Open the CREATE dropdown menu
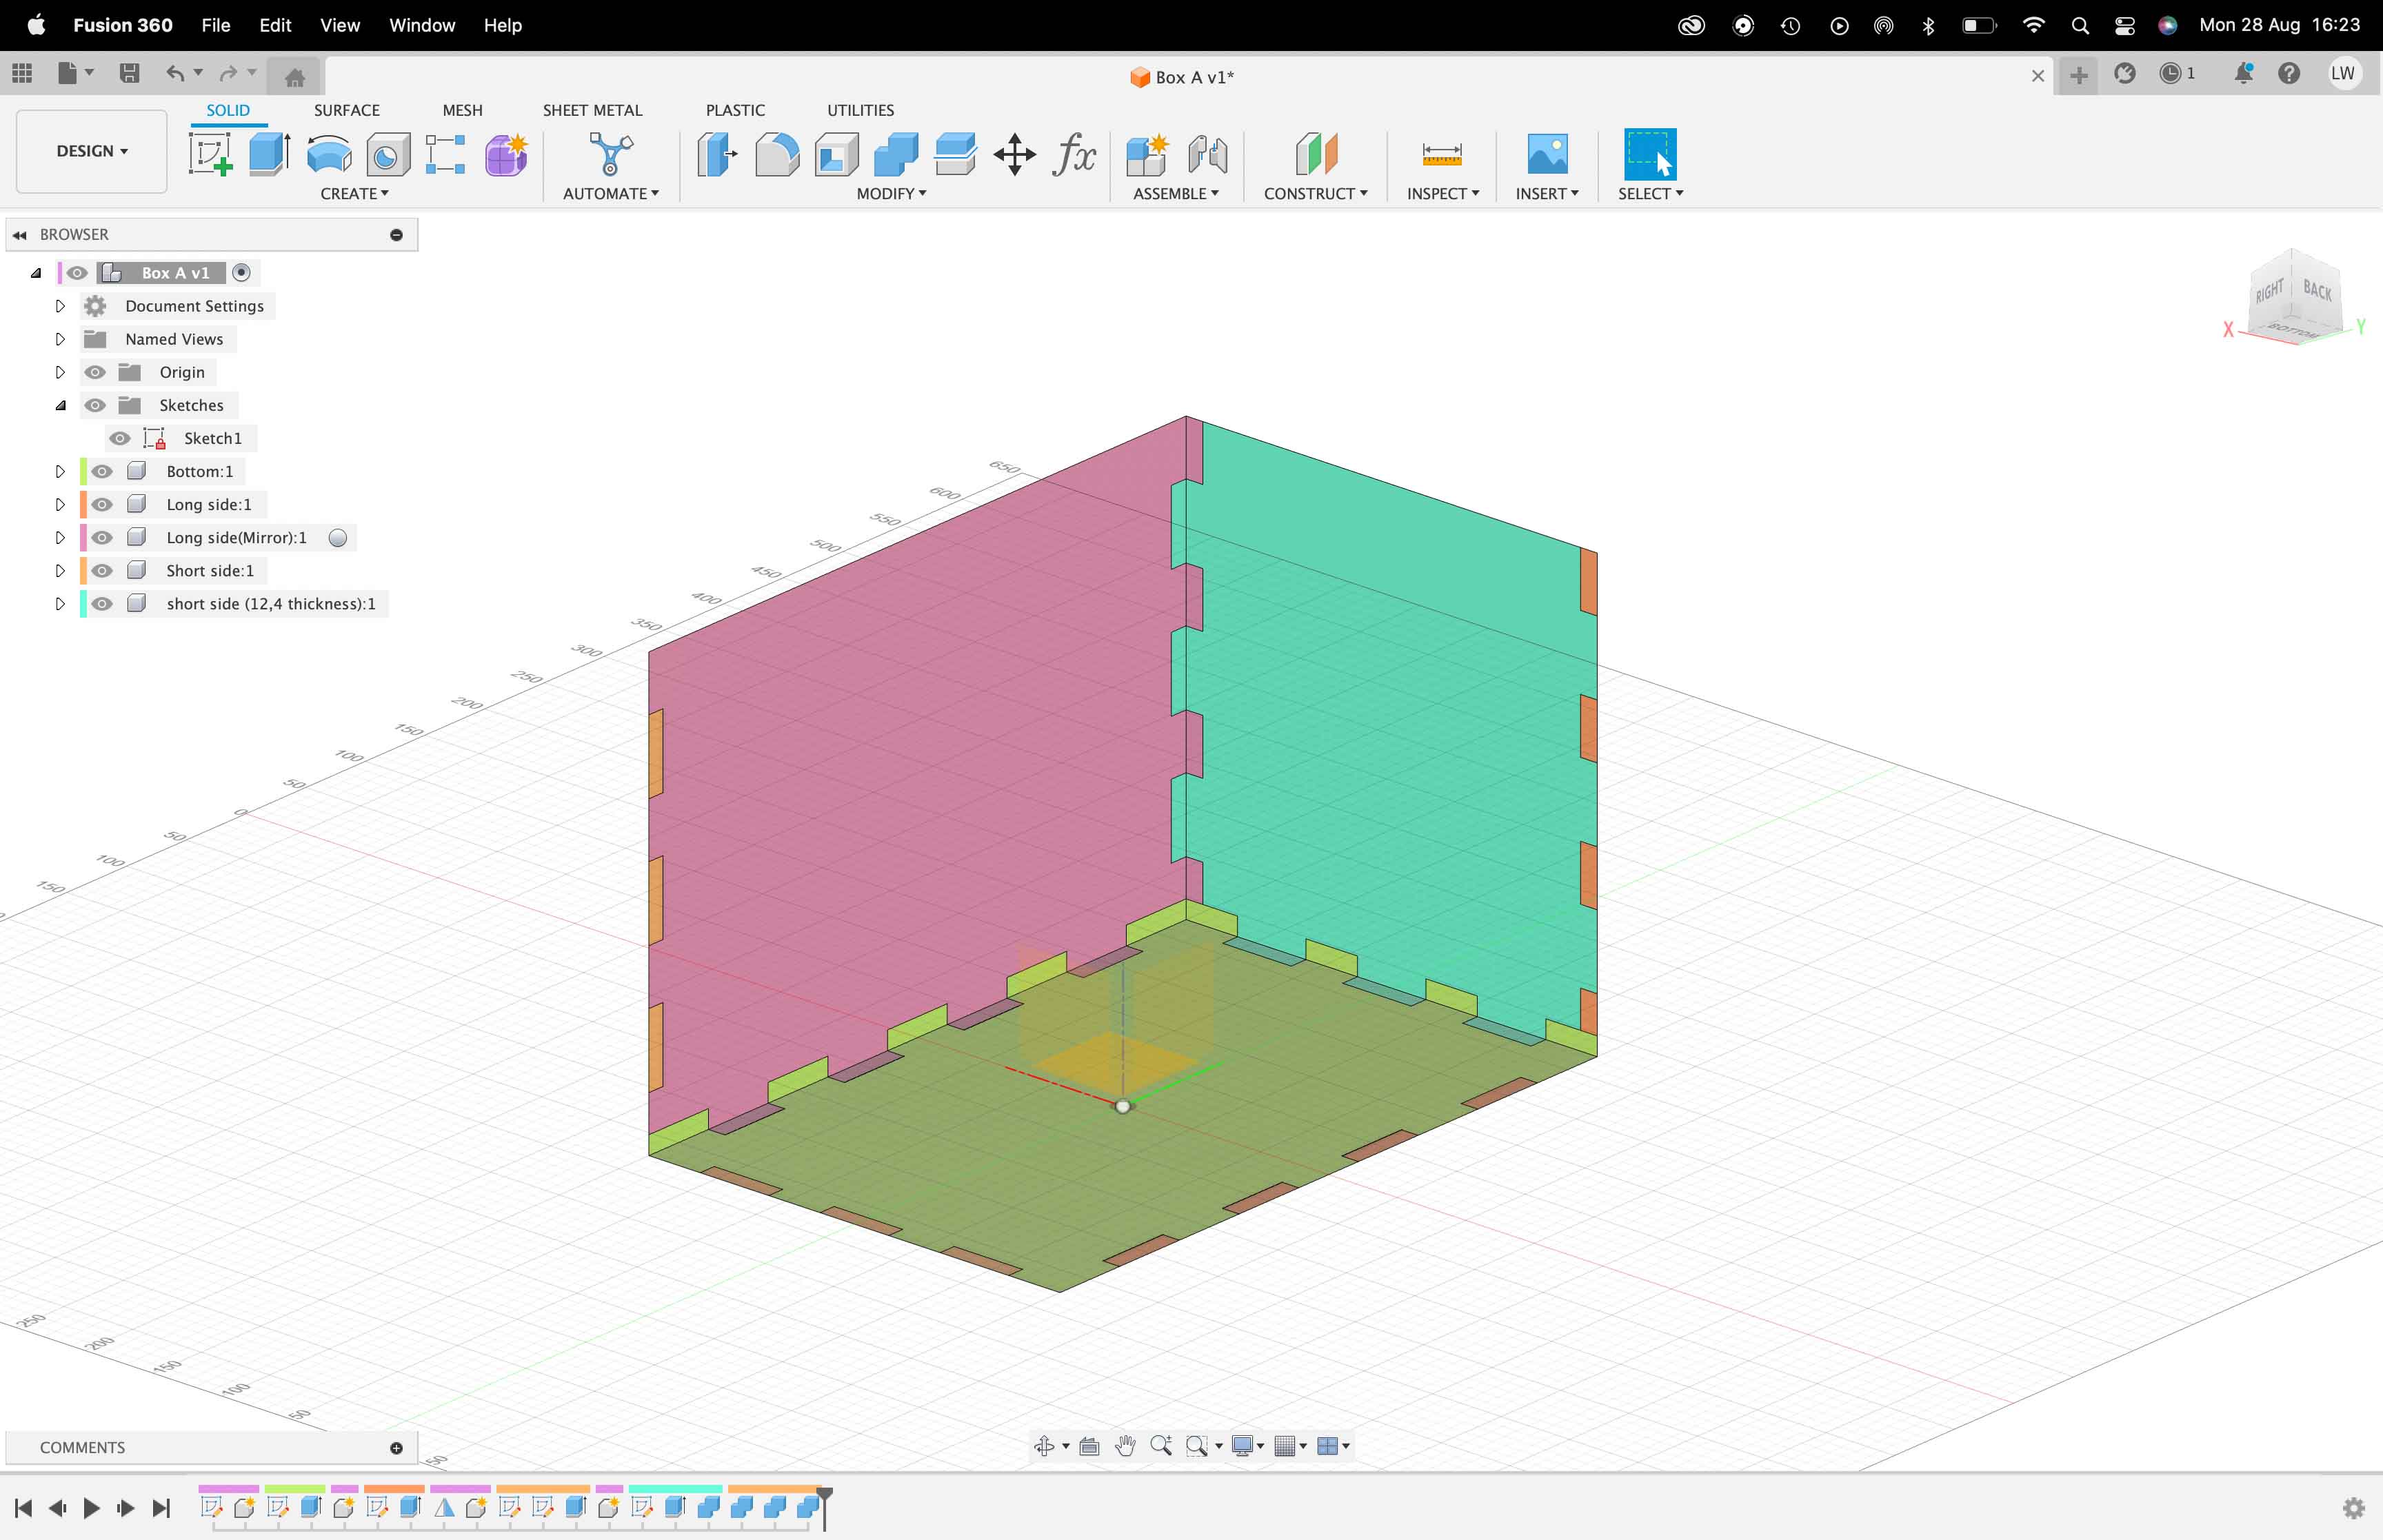Screen dimensions: 2383x1540 [x=354, y=193]
